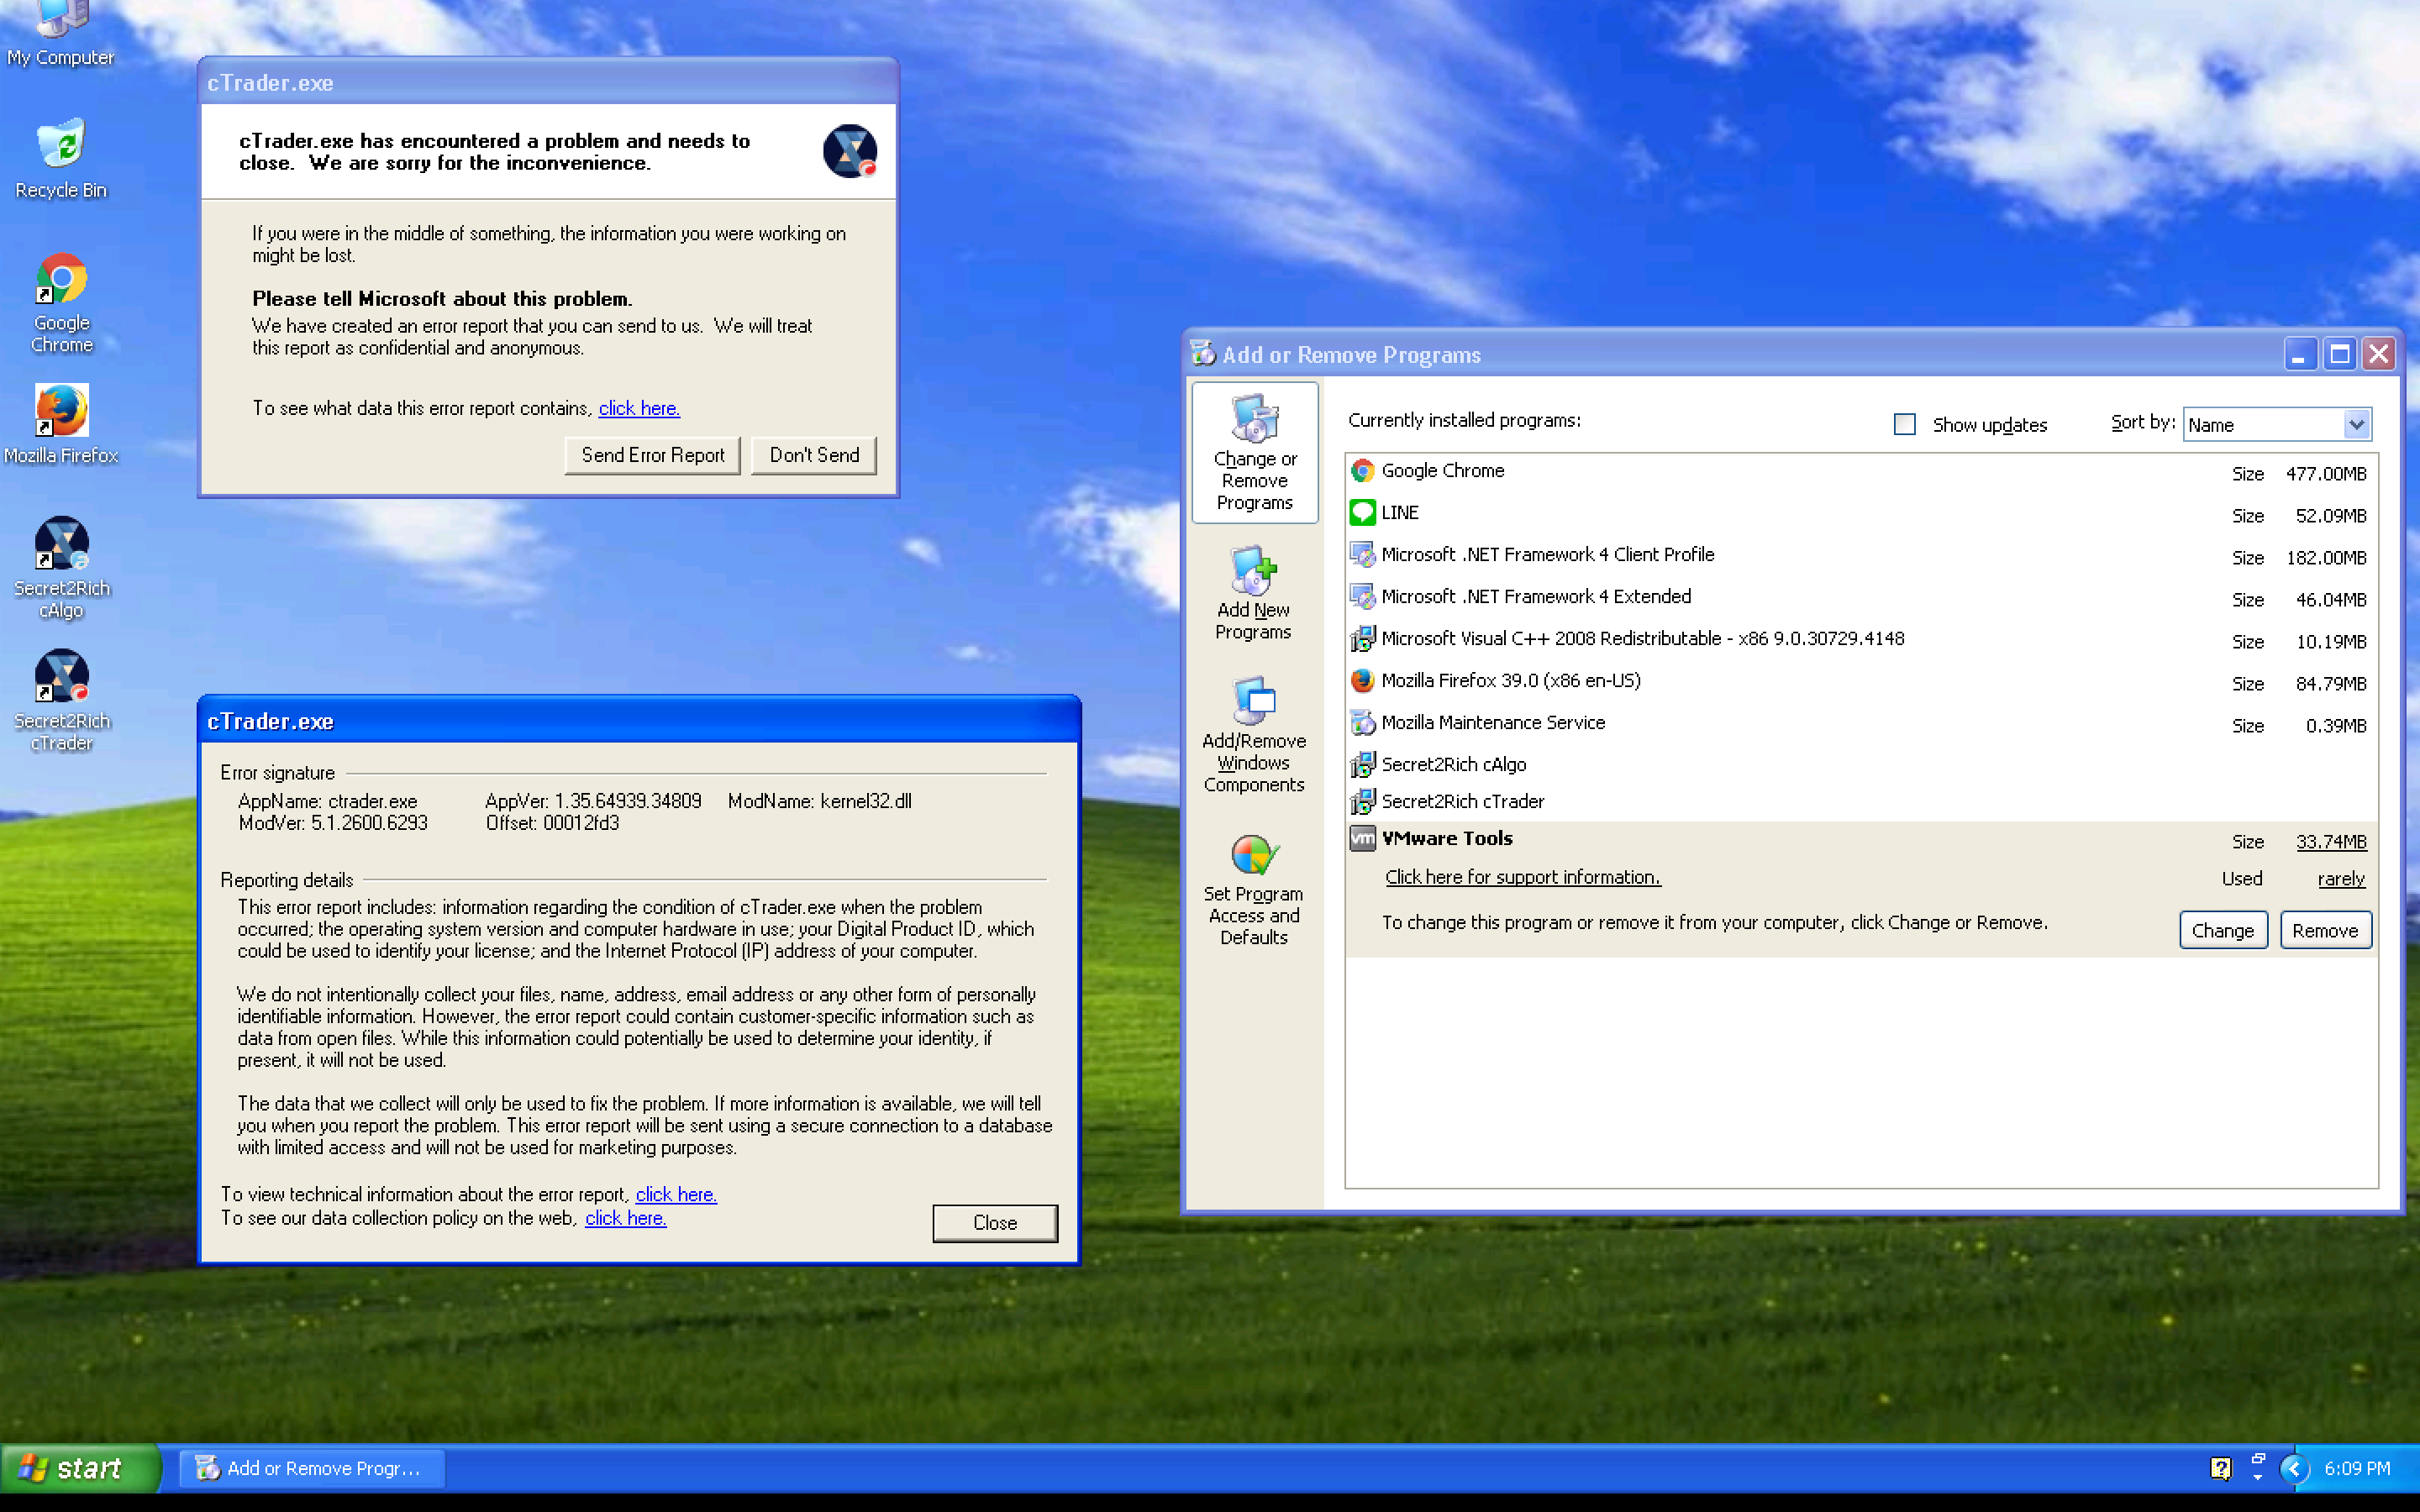Select Mozilla Firefox 39.0 (x86 en-US) entry
The image size is (2420, 1512).
point(1510,681)
